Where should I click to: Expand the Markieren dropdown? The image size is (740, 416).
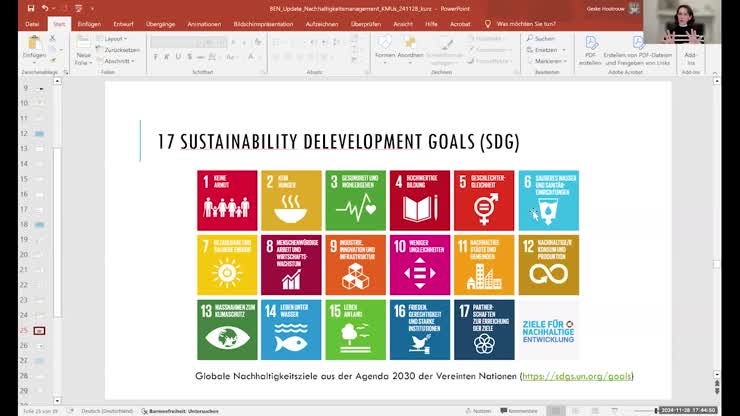[x=546, y=60]
